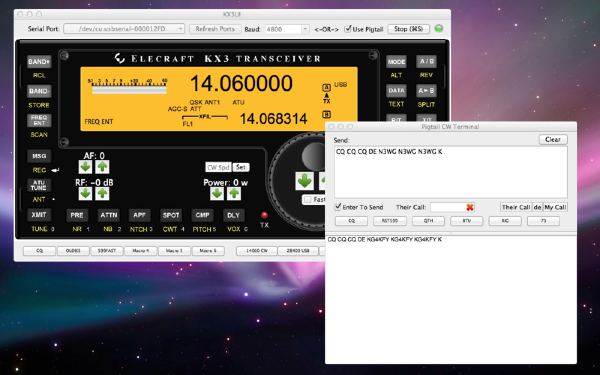Enable the Fast tuning checkbox
600x375 pixels.
(307, 199)
